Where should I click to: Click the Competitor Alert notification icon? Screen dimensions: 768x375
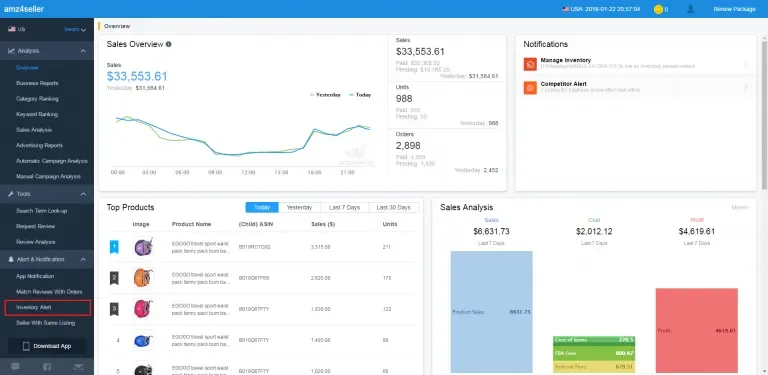(530, 88)
